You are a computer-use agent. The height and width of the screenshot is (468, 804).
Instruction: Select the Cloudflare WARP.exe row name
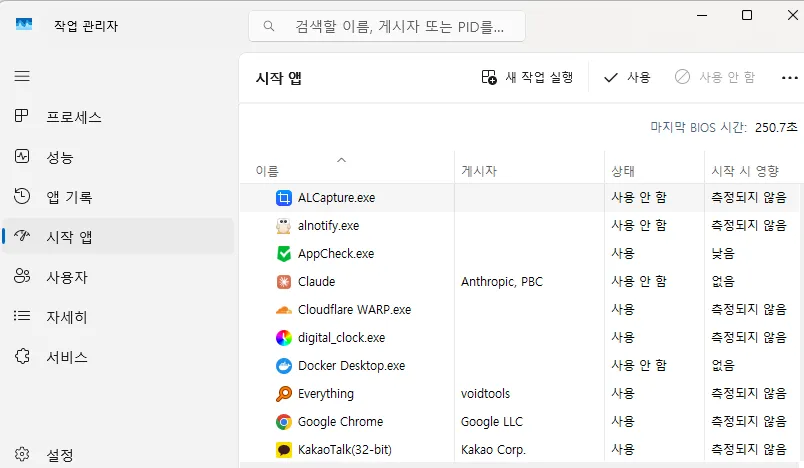click(x=354, y=310)
